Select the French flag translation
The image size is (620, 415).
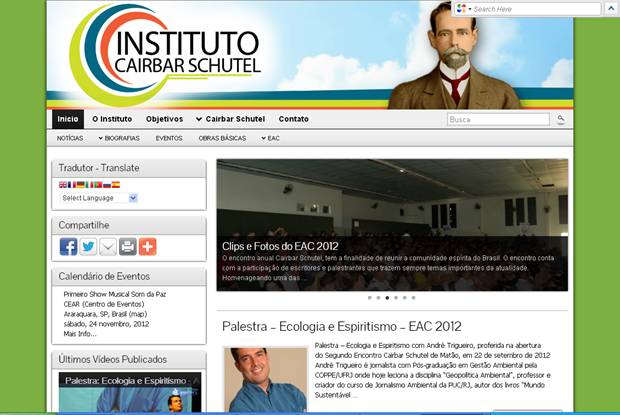pos(72,185)
